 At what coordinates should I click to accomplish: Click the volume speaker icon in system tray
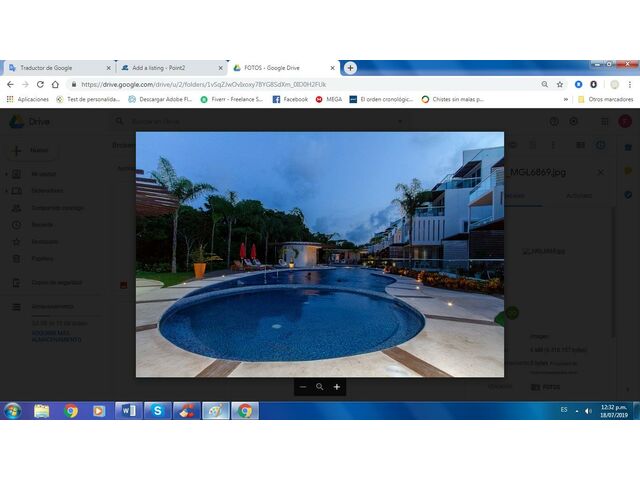pyautogui.click(x=587, y=411)
